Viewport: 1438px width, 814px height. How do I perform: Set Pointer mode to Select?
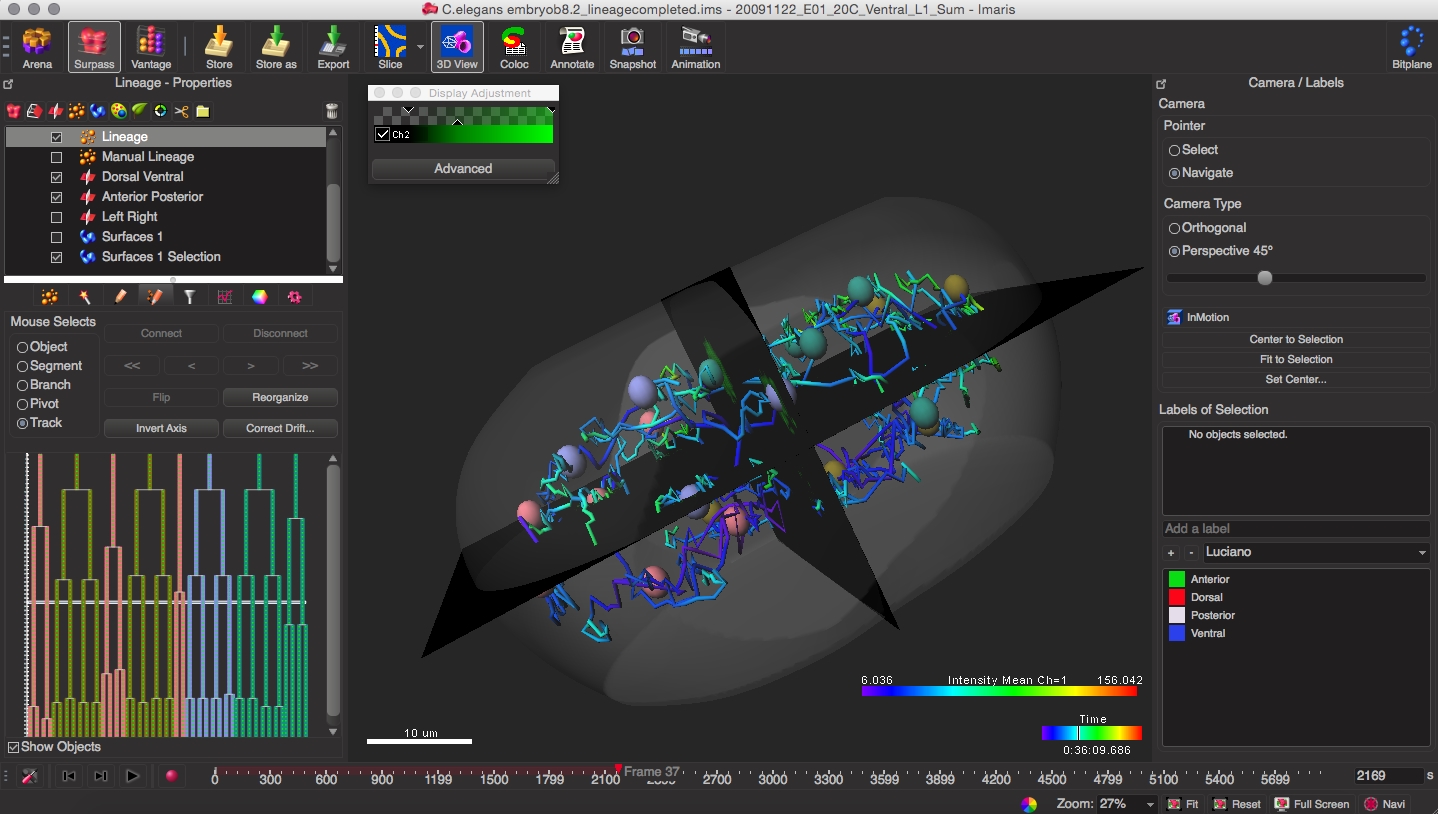click(1175, 150)
